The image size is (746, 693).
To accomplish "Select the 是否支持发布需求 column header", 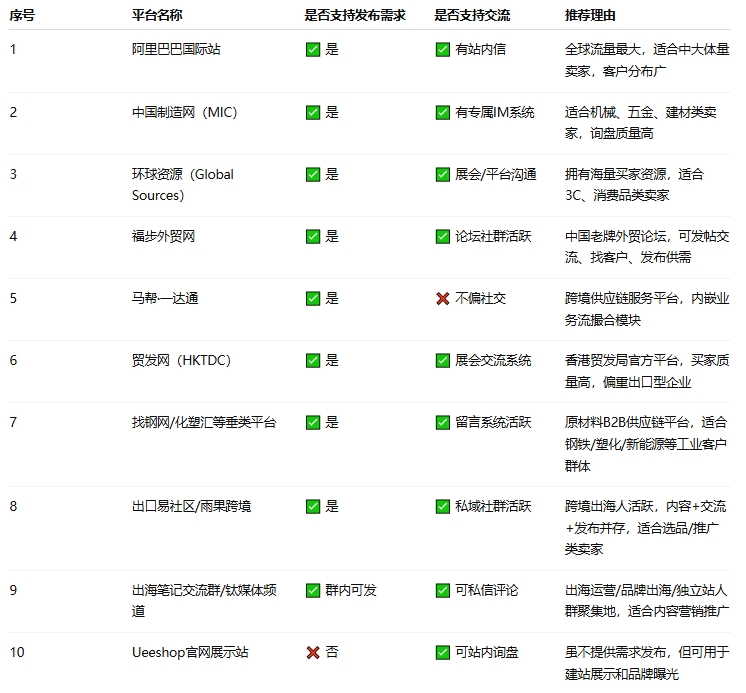I will [x=355, y=15].
